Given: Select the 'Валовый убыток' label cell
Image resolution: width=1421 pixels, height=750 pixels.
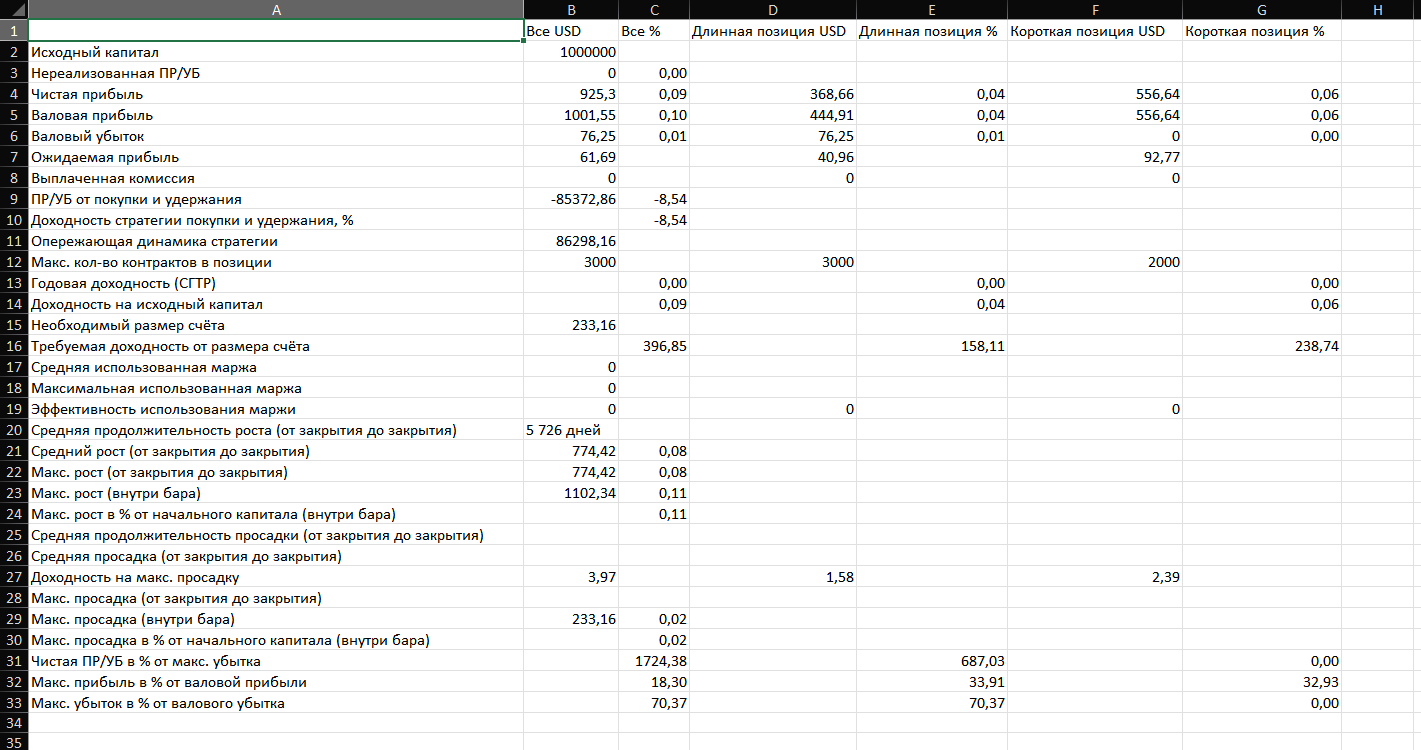Looking at the screenshot, I should click(276, 136).
